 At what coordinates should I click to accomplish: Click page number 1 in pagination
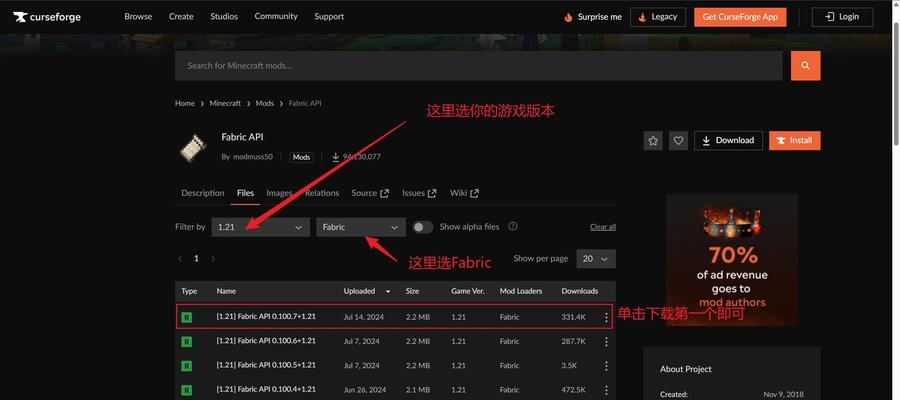pos(196,259)
